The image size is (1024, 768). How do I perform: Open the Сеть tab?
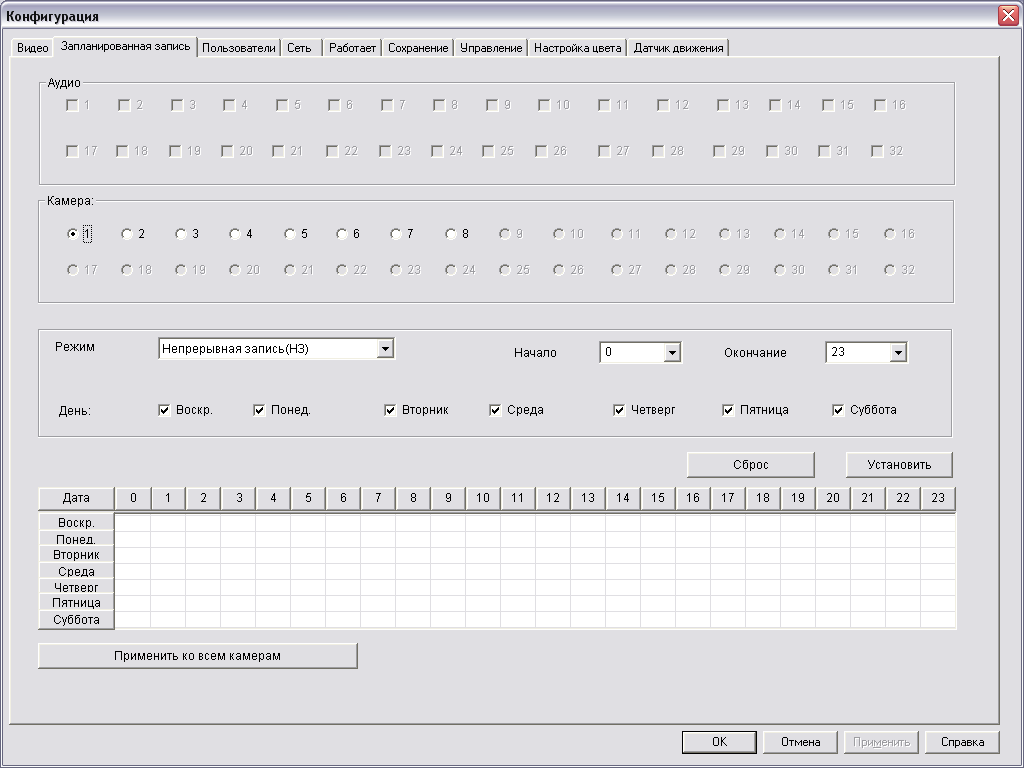[x=299, y=48]
